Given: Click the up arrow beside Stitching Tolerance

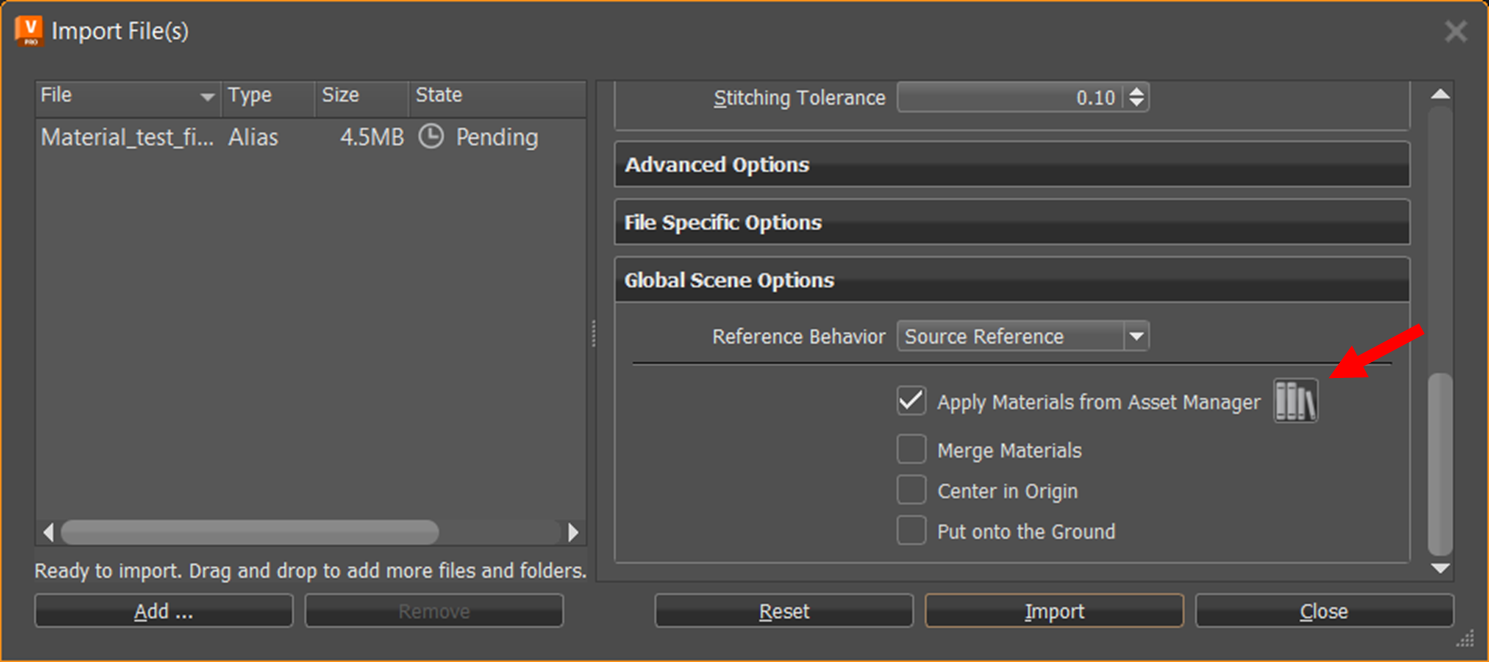Looking at the screenshot, I should click(1137, 91).
